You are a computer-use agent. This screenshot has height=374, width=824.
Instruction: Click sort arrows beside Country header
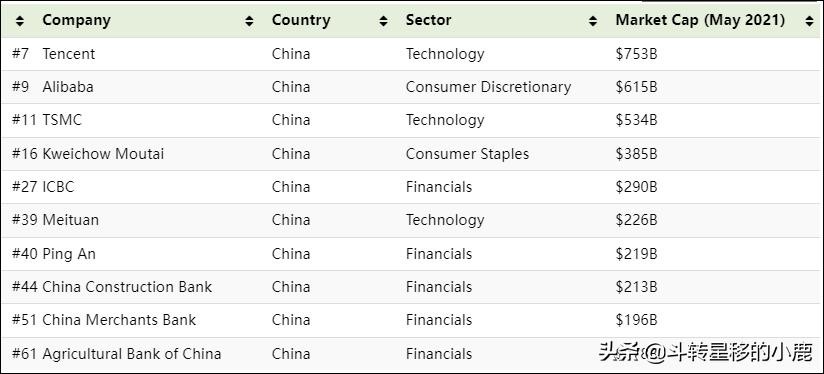(384, 21)
